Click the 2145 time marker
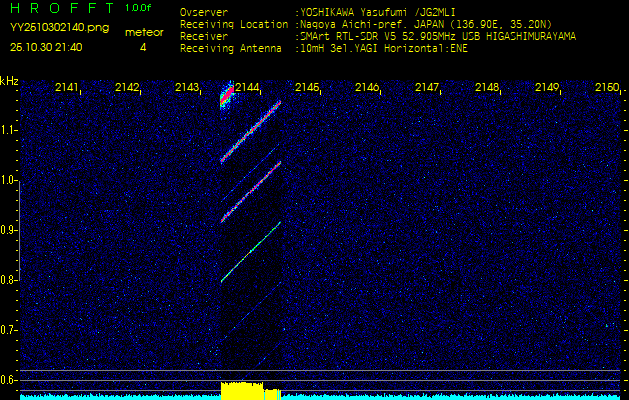The height and width of the screenshot is (400, 629). (x=306, y=88)
